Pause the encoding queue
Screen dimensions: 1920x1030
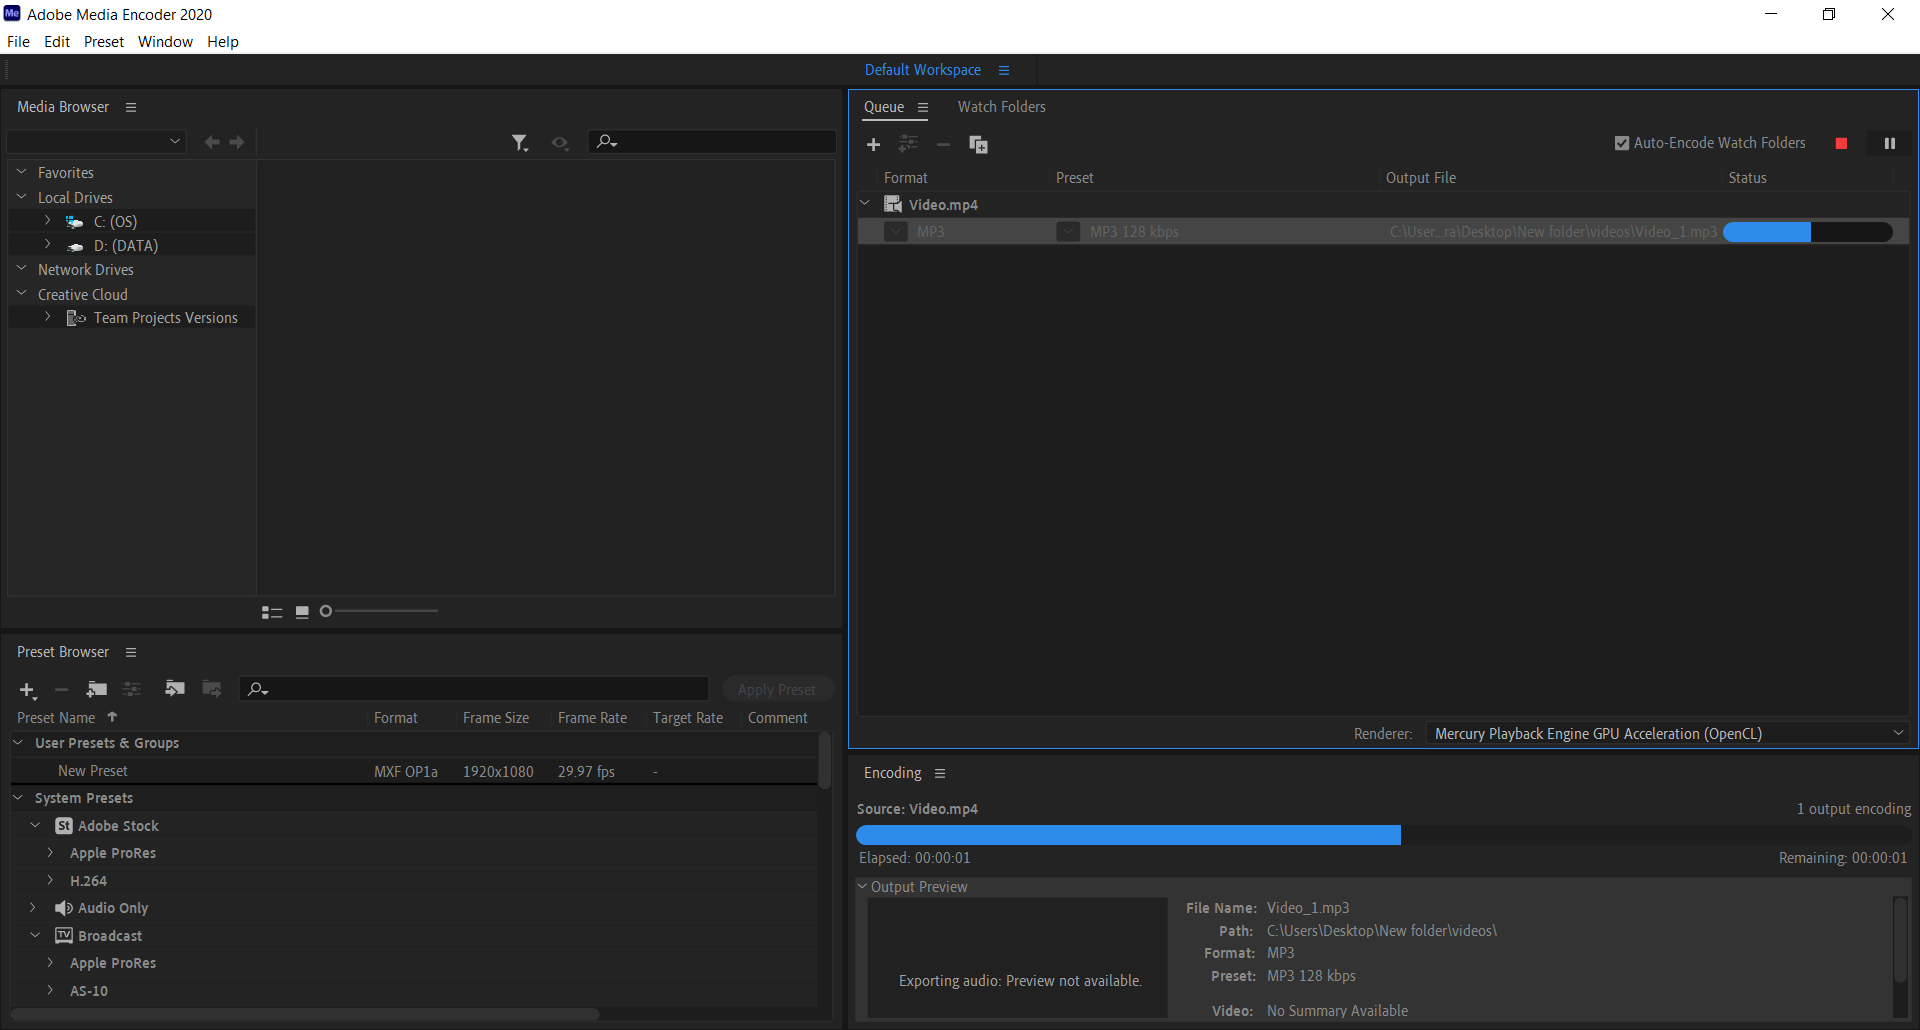(x=1889, y=144)
